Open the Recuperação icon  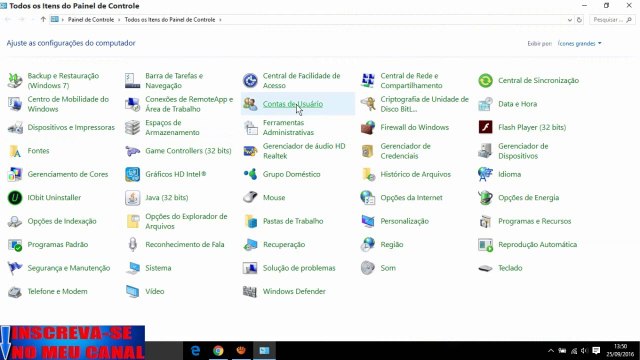pos(250,244)
